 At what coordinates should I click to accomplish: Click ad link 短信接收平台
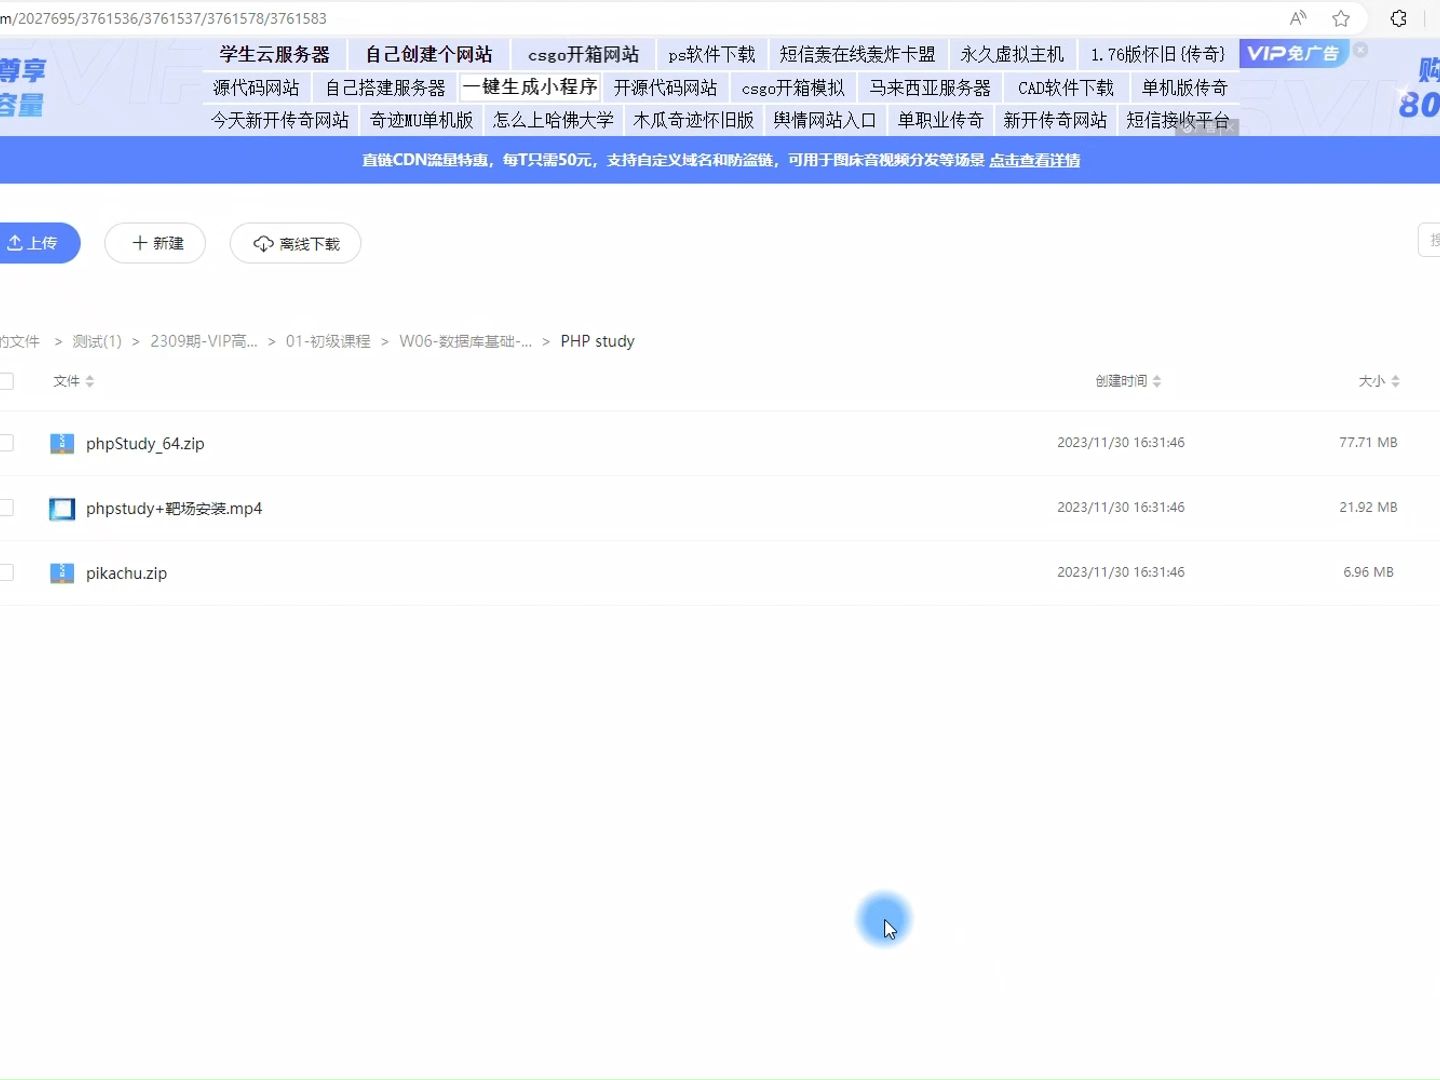pyautogui.click(x=1178, y=120)
